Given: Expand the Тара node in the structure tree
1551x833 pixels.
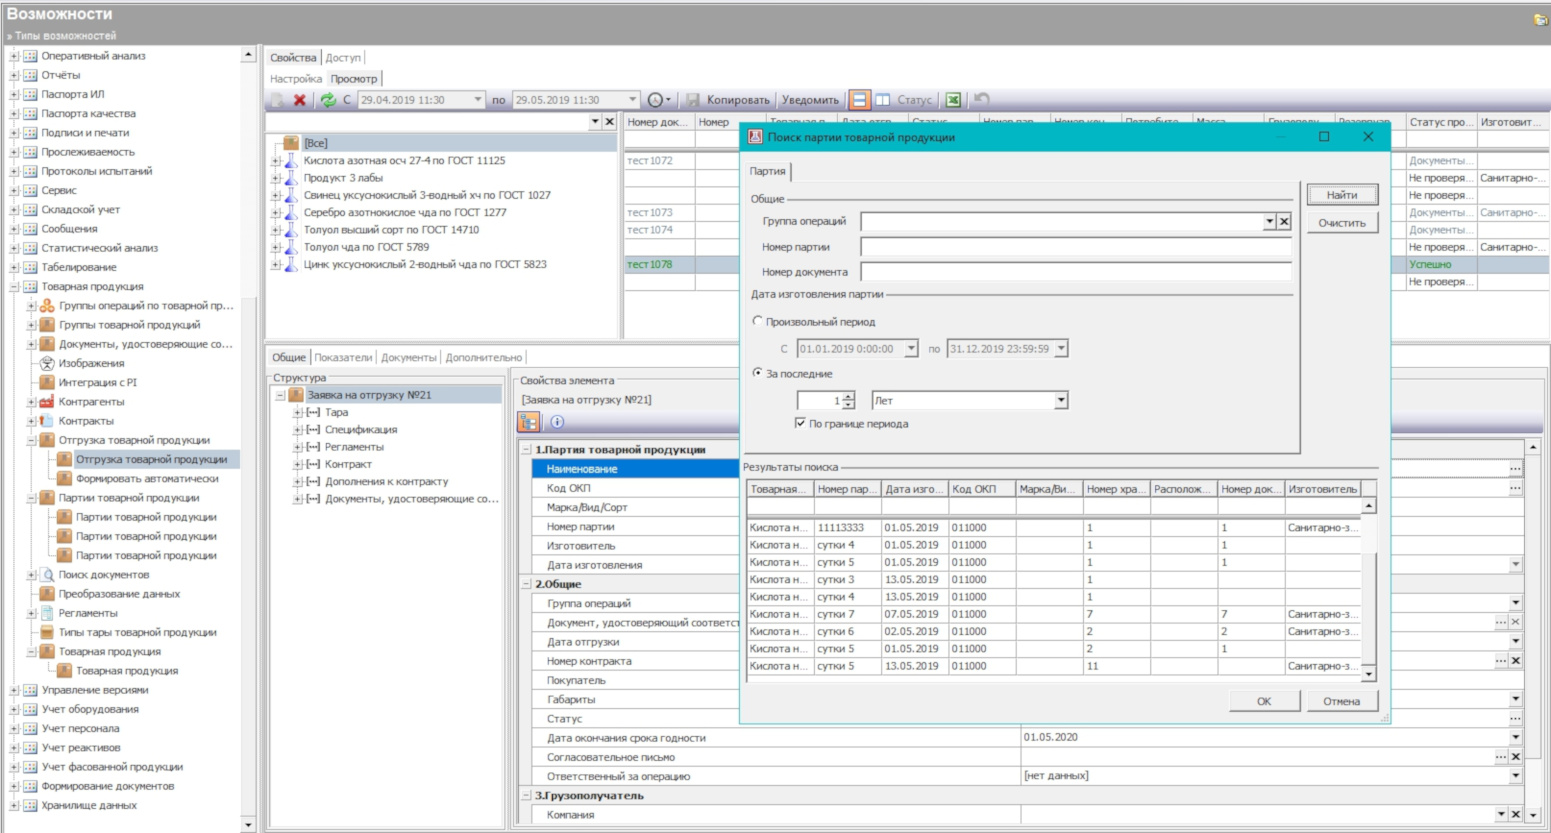Looking at the screenshot, I should pos(297,413).
